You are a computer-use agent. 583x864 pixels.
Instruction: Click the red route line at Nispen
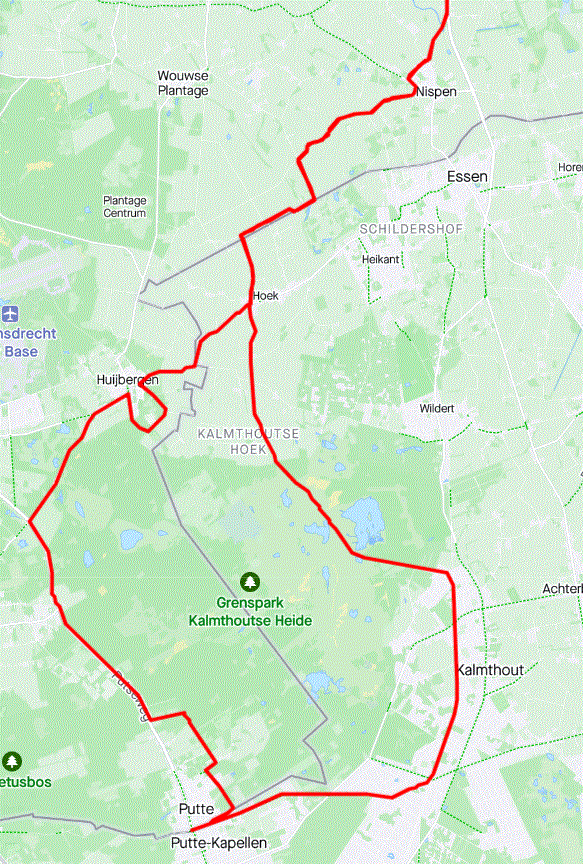click(412, 87)
